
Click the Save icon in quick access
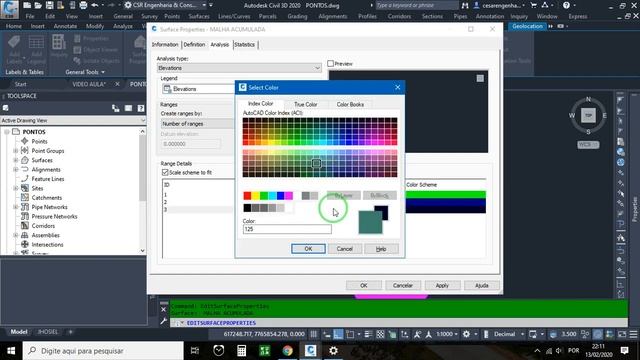(x=49, y=5)
